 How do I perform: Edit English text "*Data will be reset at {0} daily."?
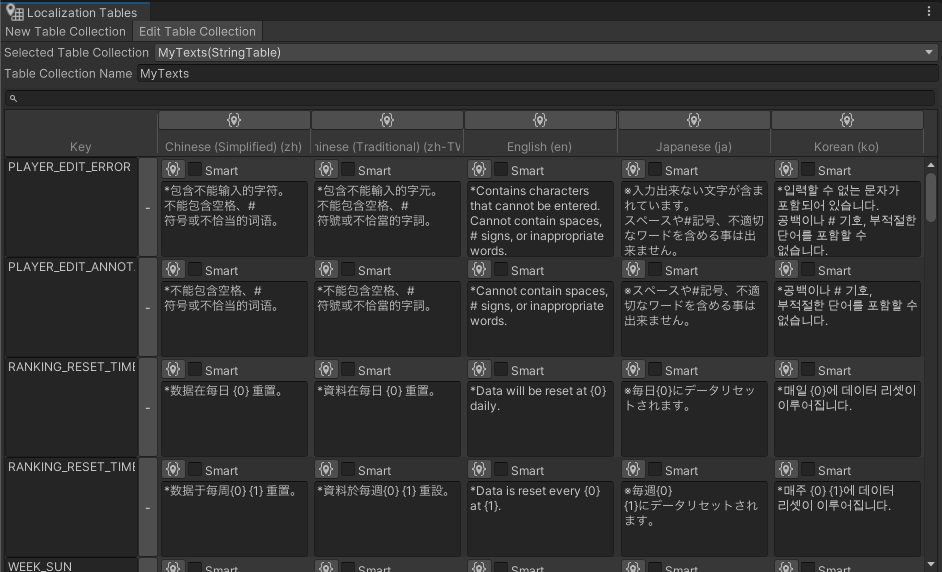[x=540, y=419]
